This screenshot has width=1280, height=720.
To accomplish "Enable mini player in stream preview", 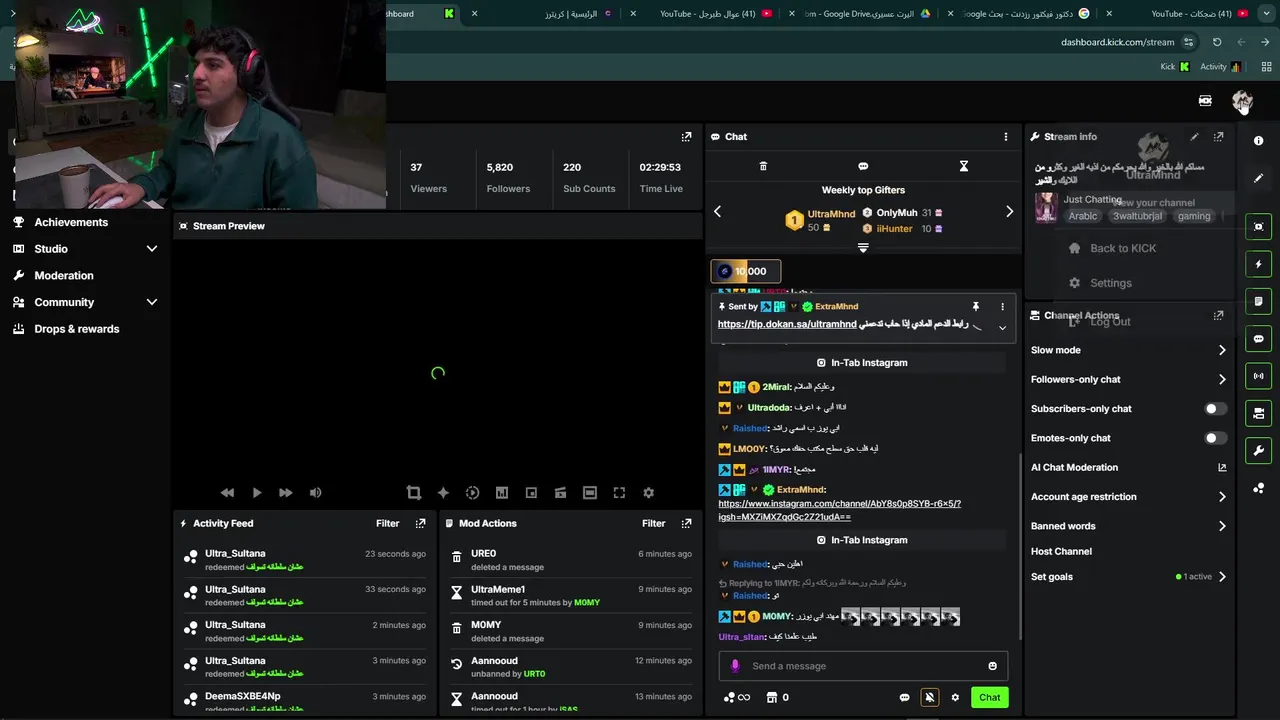I will 531,493.
